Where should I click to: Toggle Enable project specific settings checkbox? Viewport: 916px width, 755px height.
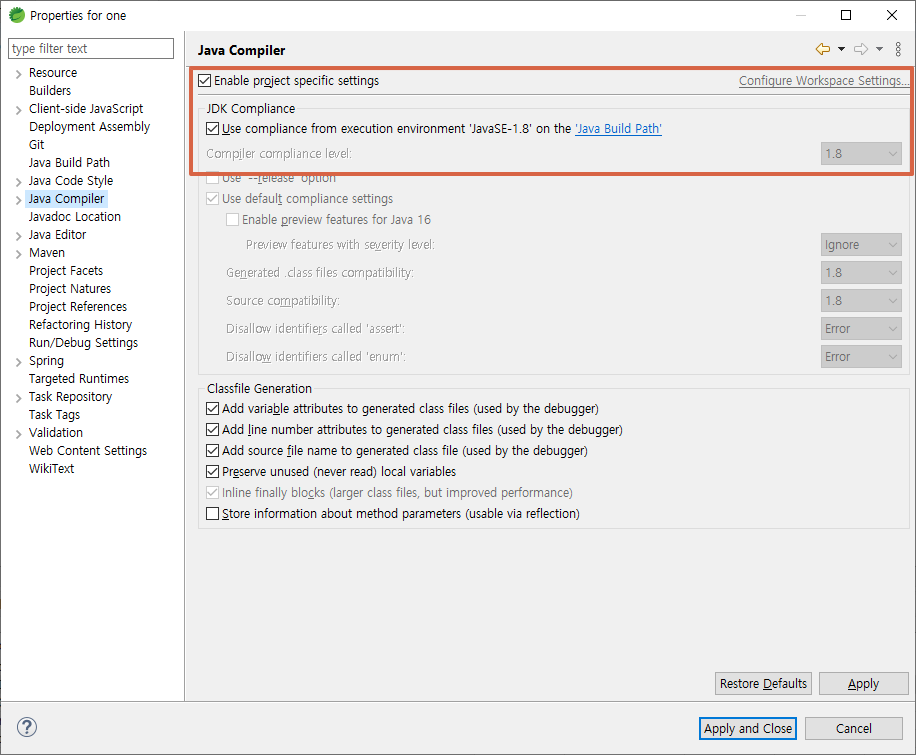click(x=204, y=81)
